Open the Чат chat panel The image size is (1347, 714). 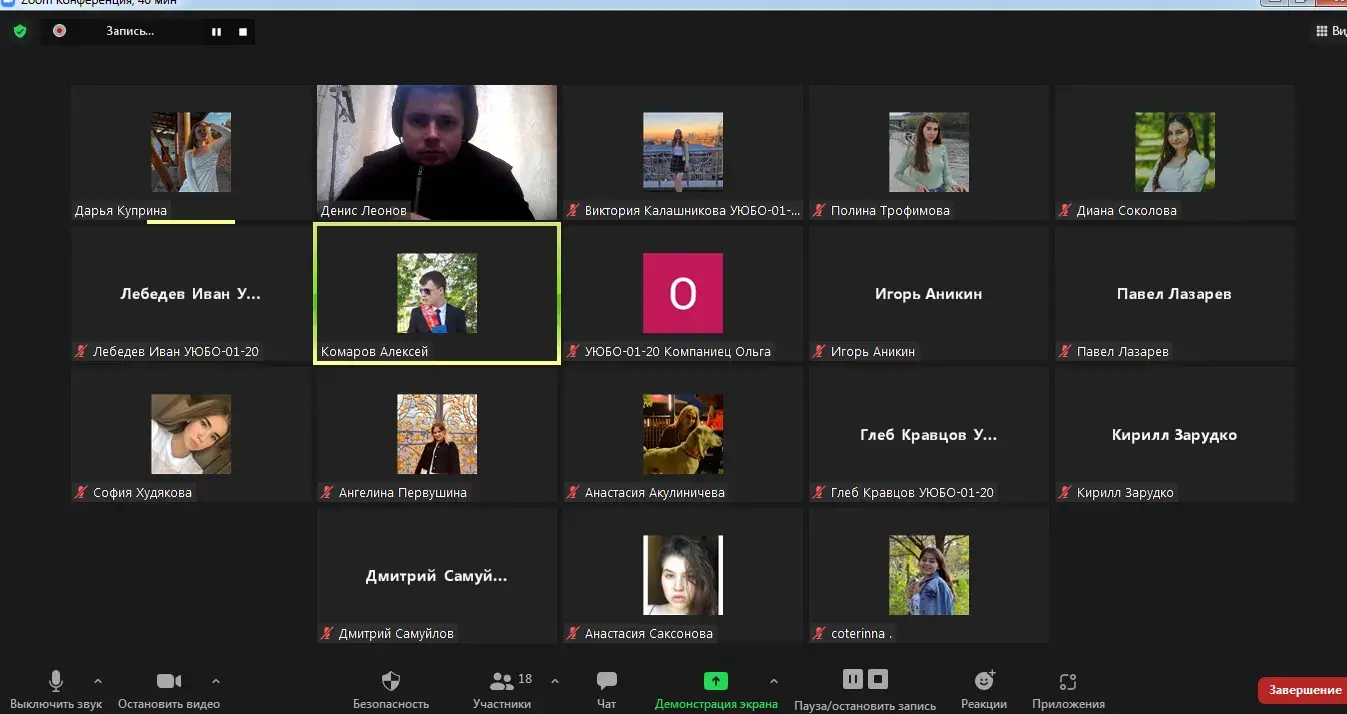click(606, 690)
